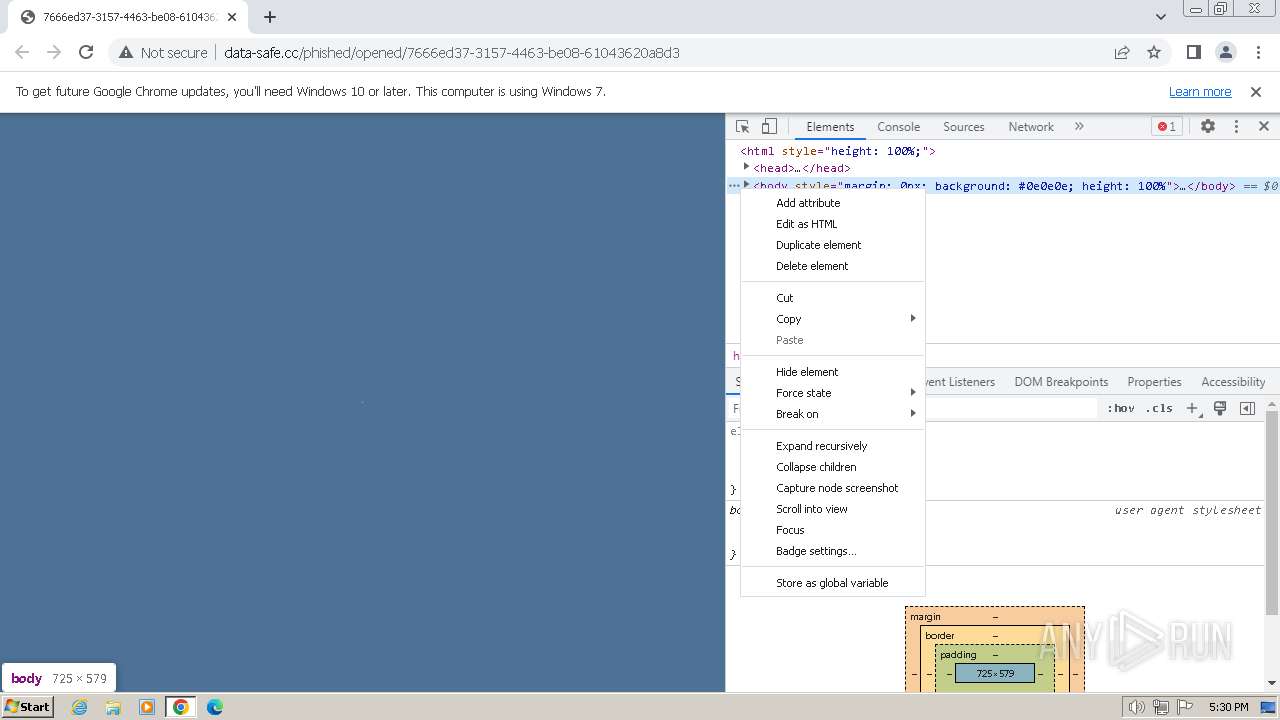Open the Copy submenu
This screenshot has height=720, width=1280.
click(x=832, y=319)
